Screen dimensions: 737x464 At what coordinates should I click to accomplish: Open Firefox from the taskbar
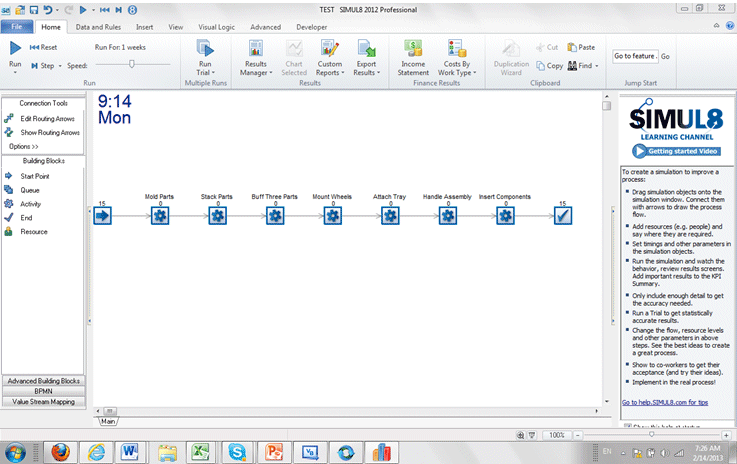61,453
